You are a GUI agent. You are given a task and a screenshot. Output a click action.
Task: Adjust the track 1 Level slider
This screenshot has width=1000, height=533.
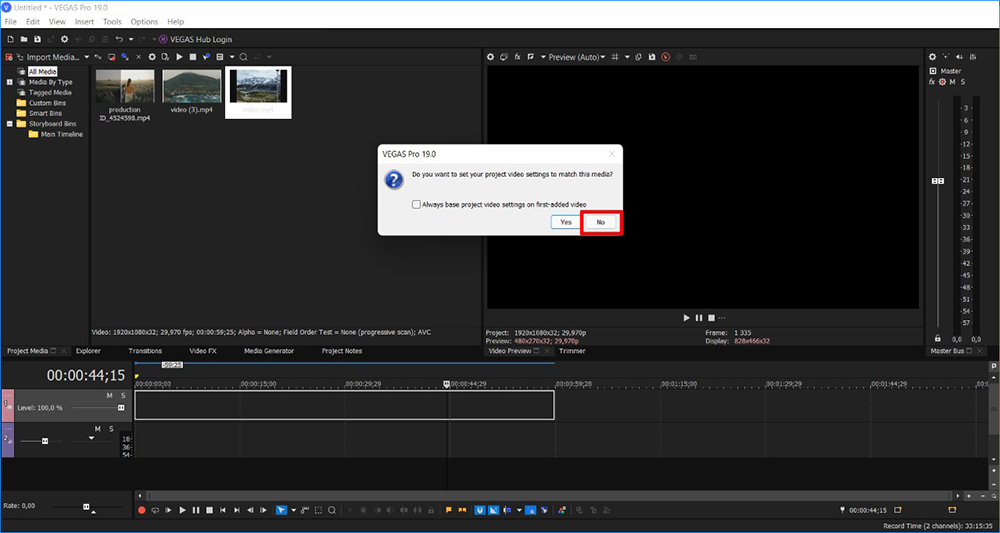point(121,408)
